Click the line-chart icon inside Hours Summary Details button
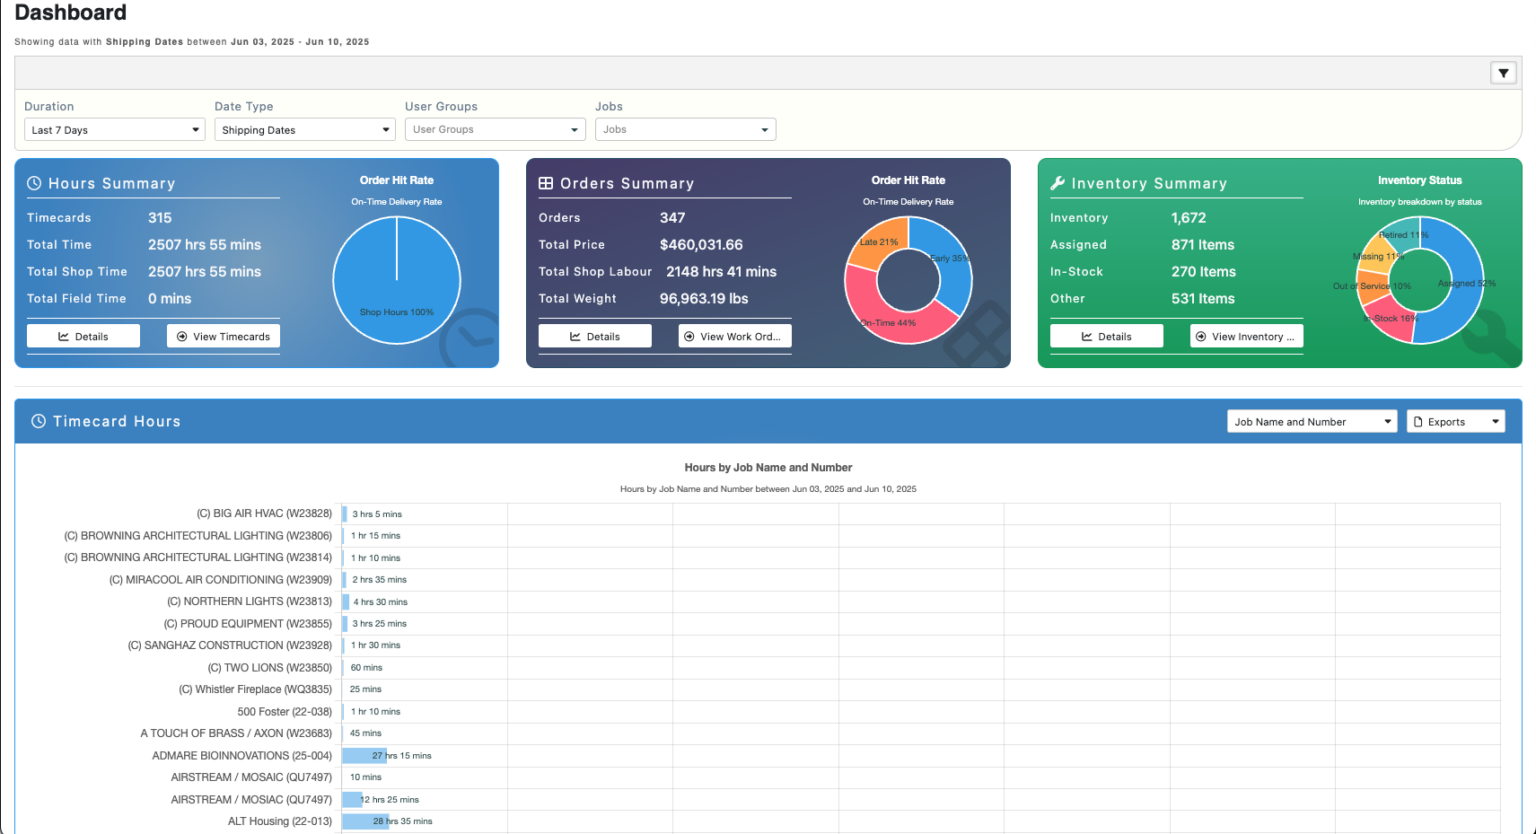 (x=63, y=336)
